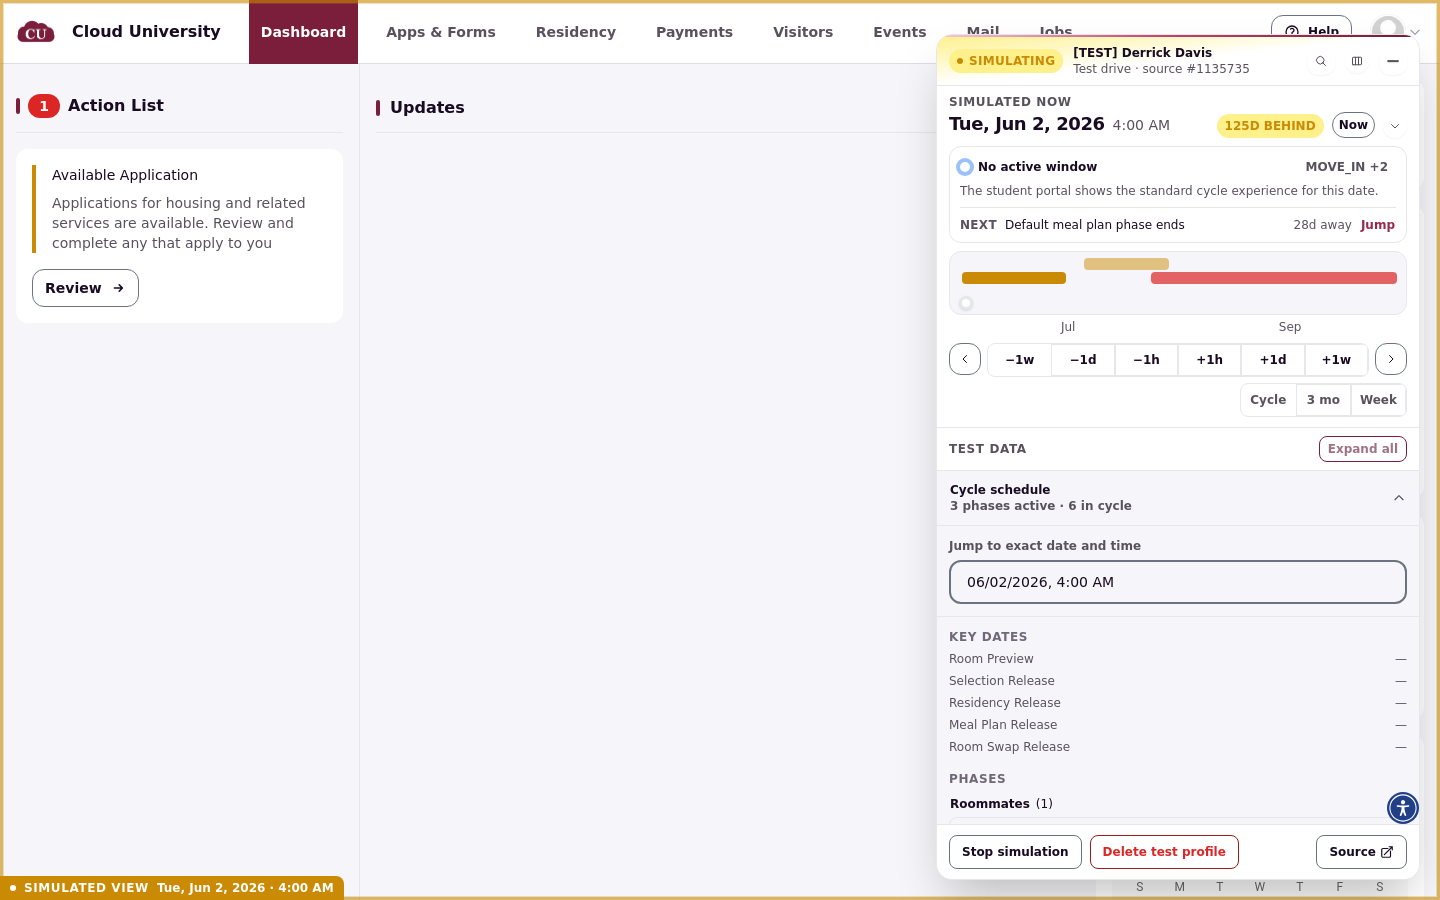This screenshot has height=900, width=1440.
Task: Click the dark orange phase bar on timeline
Action: click(x=1014, y=278)
